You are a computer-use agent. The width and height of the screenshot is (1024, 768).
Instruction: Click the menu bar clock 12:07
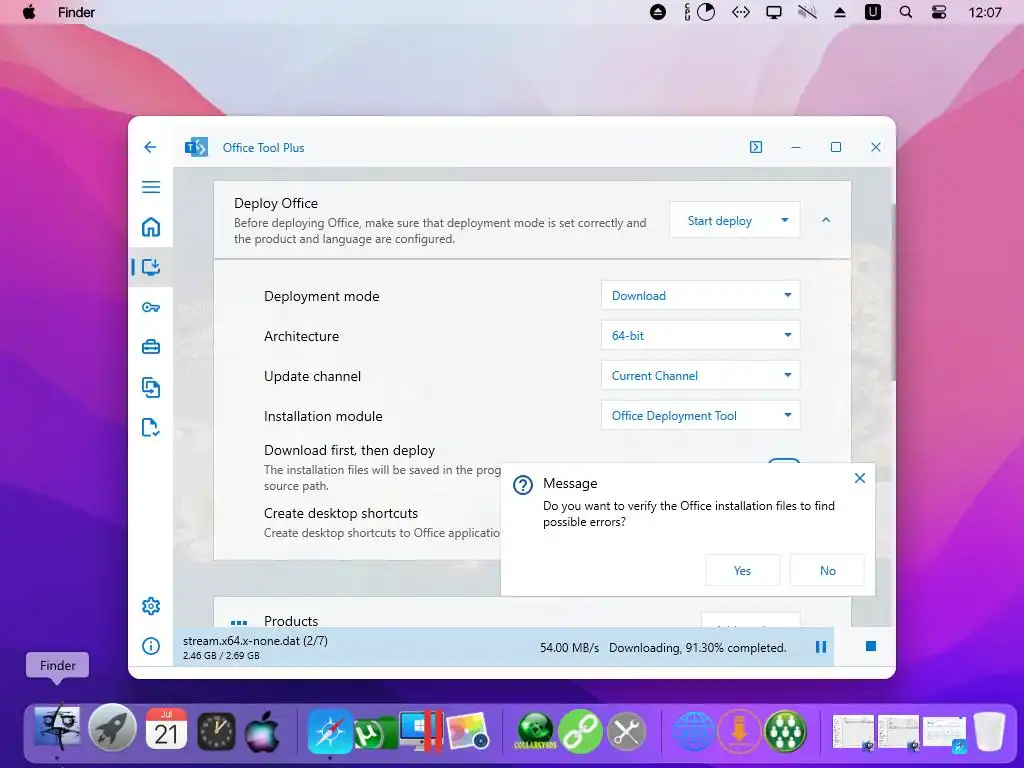[985, 12]
